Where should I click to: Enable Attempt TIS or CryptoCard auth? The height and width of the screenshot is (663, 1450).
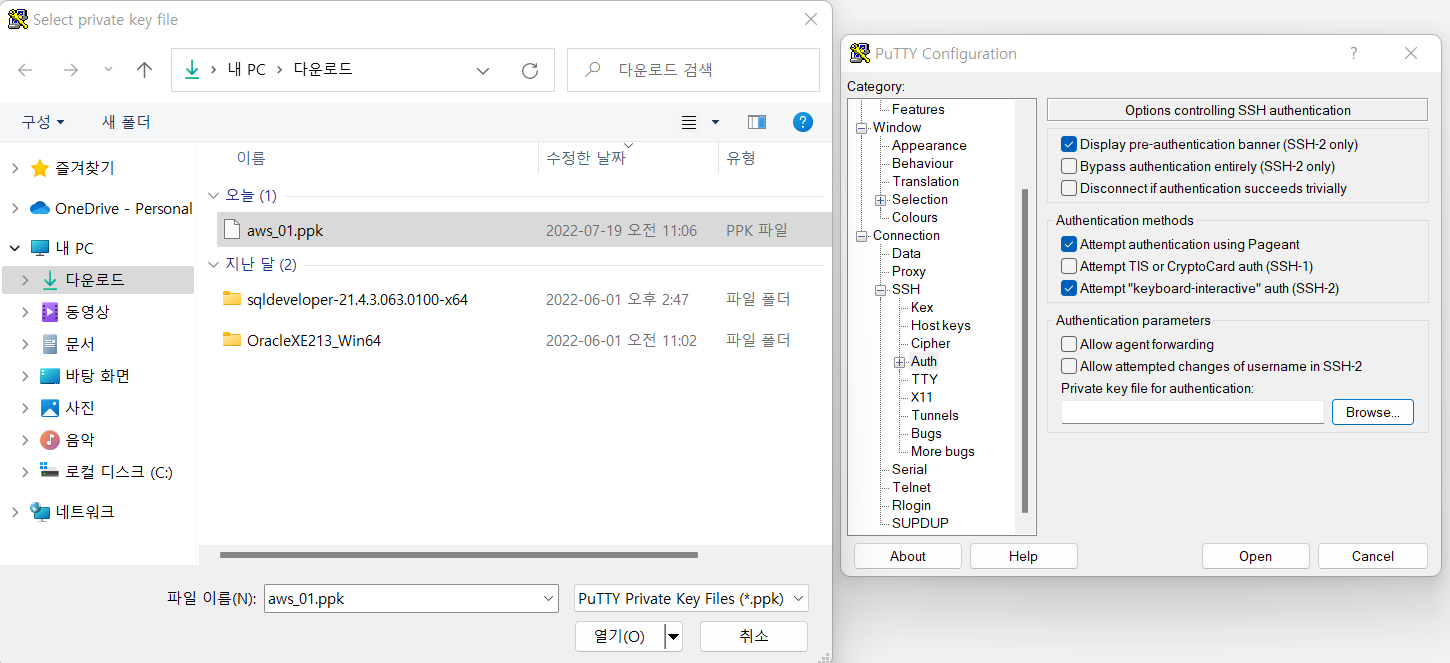point(1069,266)
